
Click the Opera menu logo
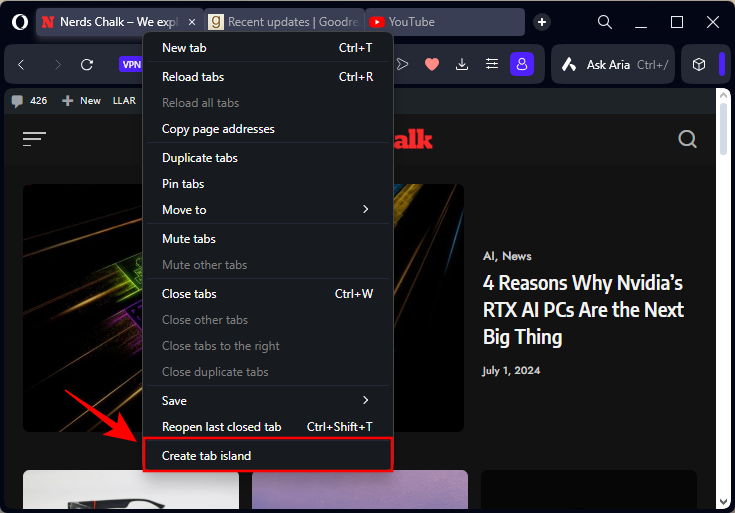coord(19,22)
